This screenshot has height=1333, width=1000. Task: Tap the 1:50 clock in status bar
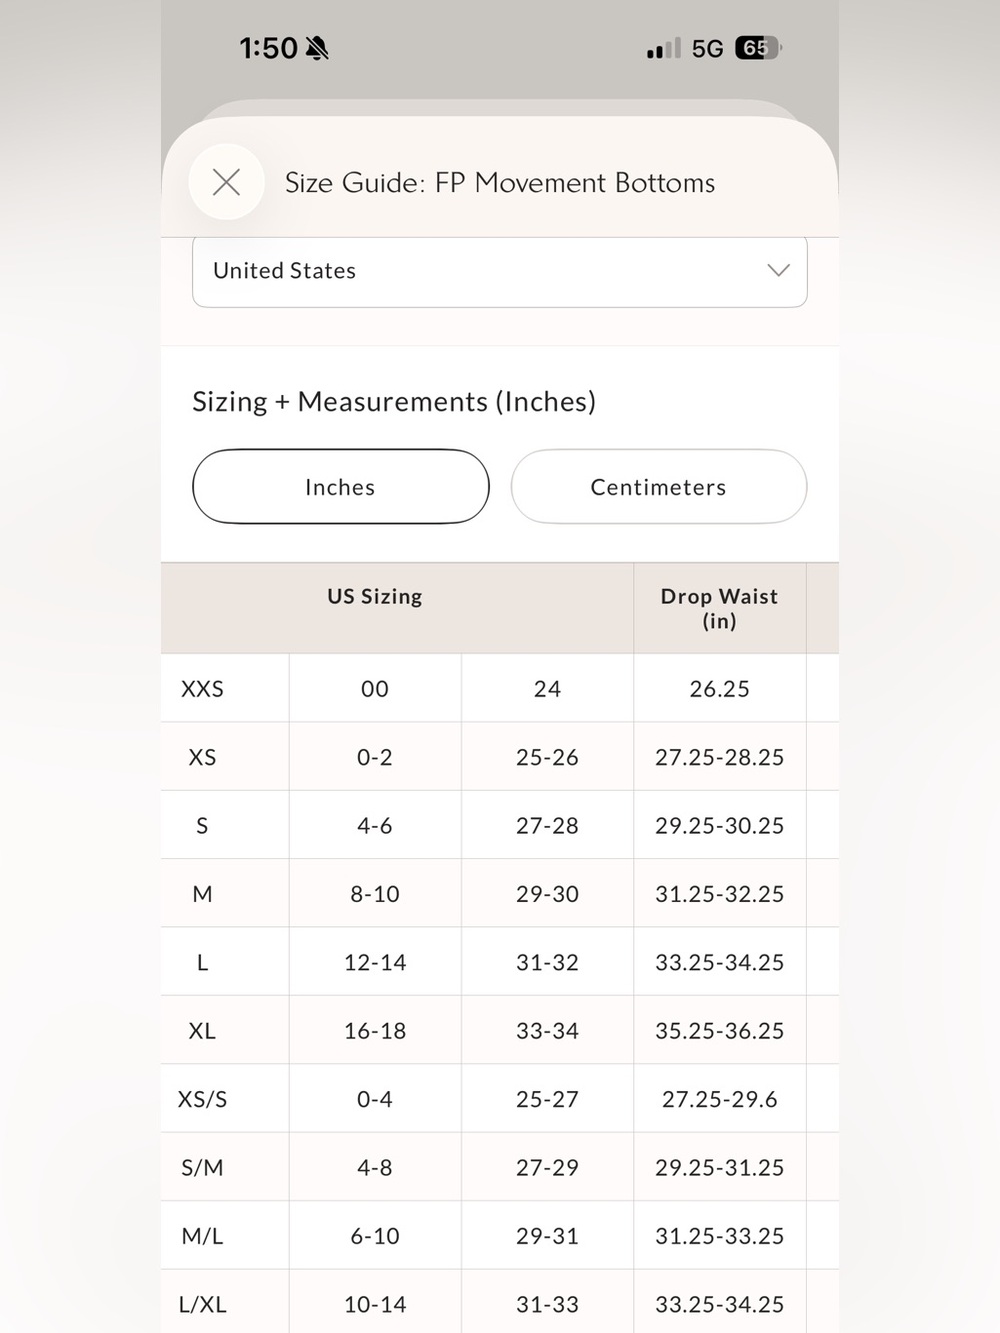pos(268,48)
